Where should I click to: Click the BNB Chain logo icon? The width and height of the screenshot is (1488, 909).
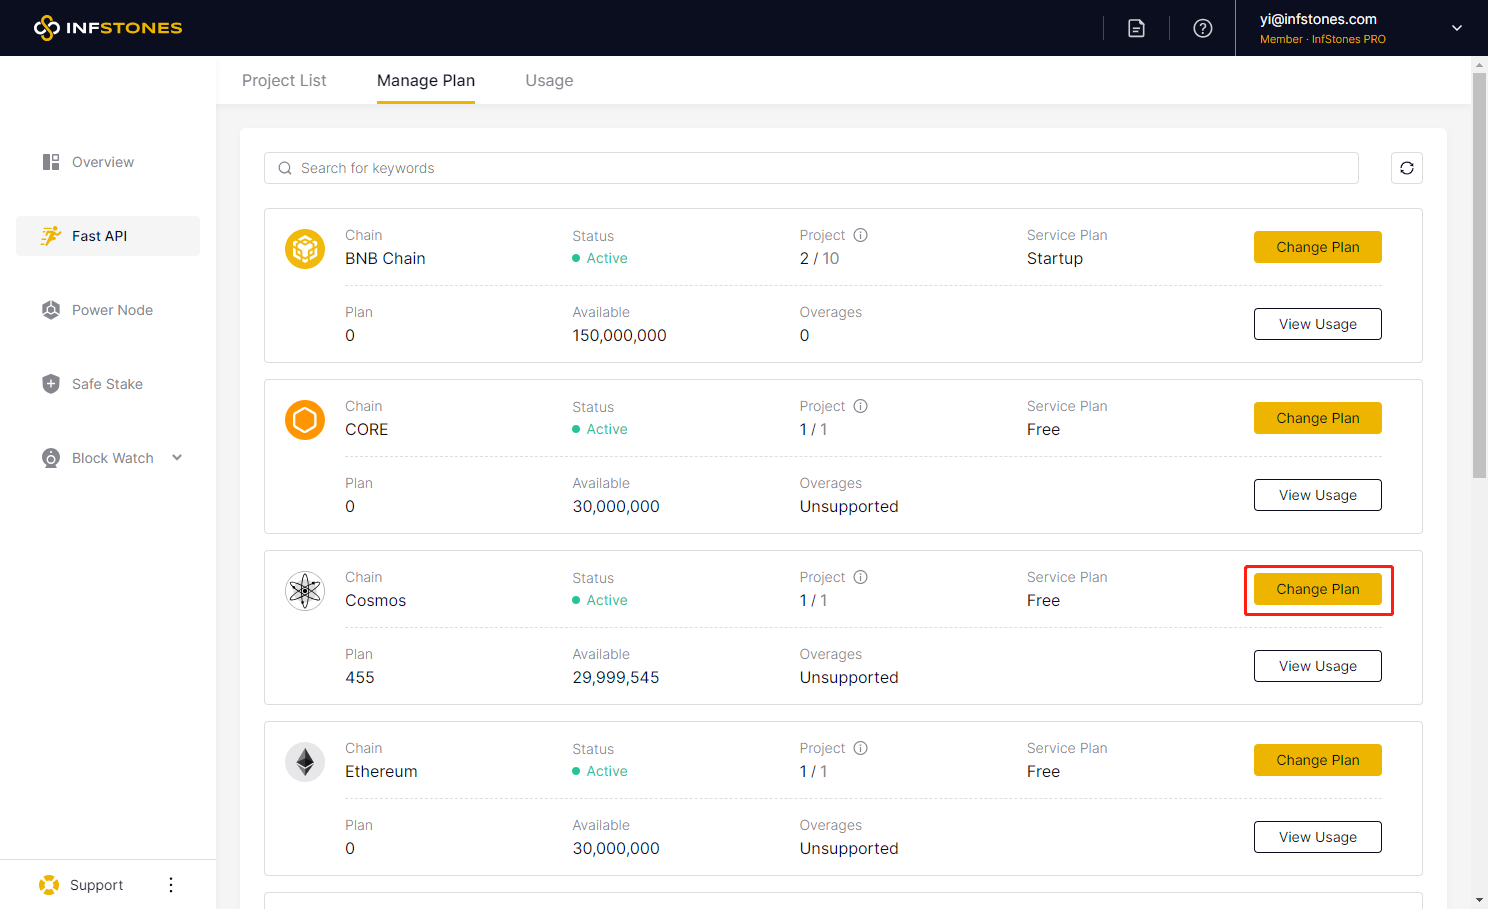click(305, 248)
